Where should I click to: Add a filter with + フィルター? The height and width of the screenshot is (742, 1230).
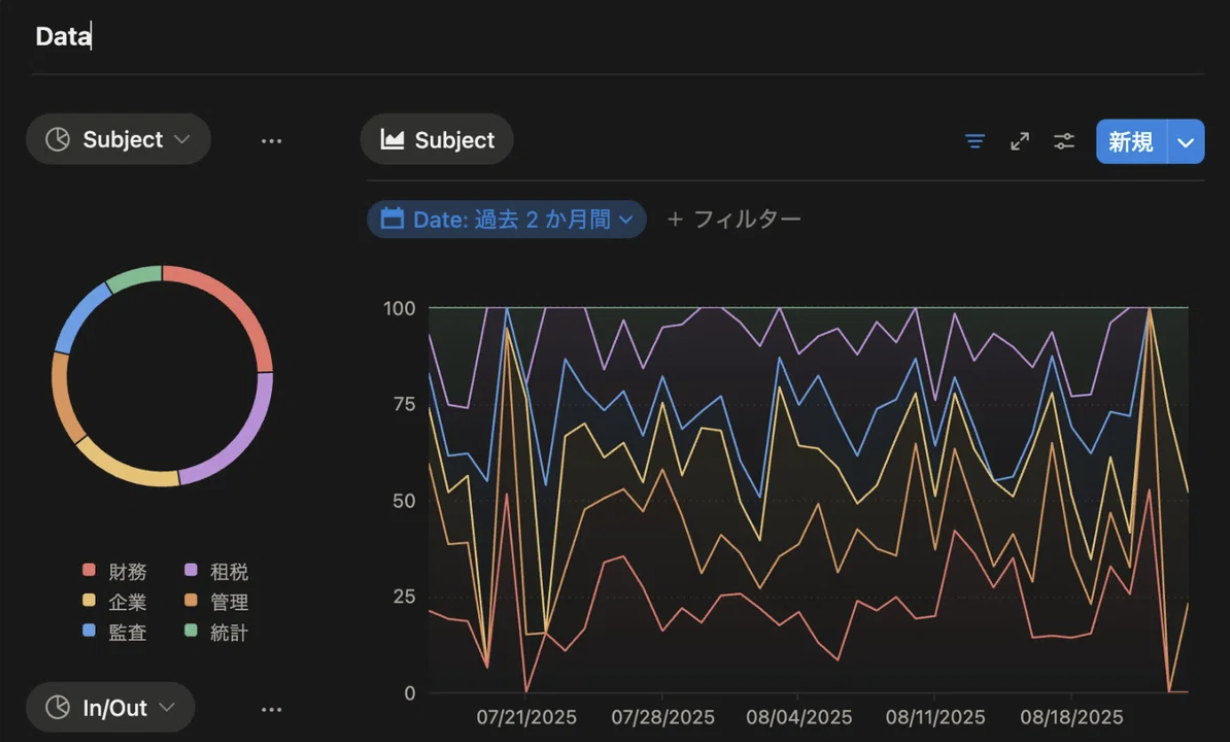(734, 219)
